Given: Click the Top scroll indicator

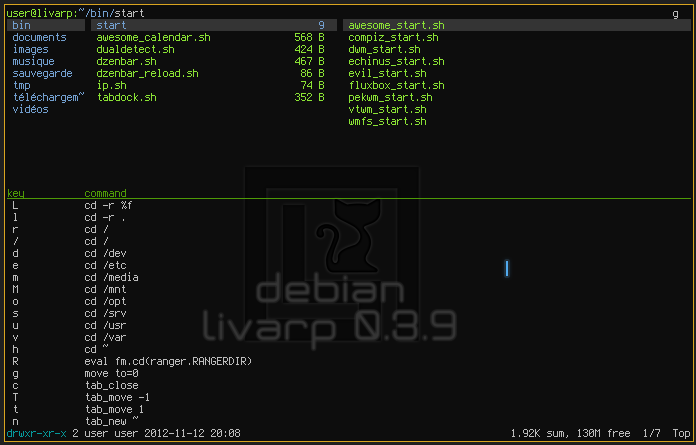Looking at the screenshot, I should (x=681, y=433).
